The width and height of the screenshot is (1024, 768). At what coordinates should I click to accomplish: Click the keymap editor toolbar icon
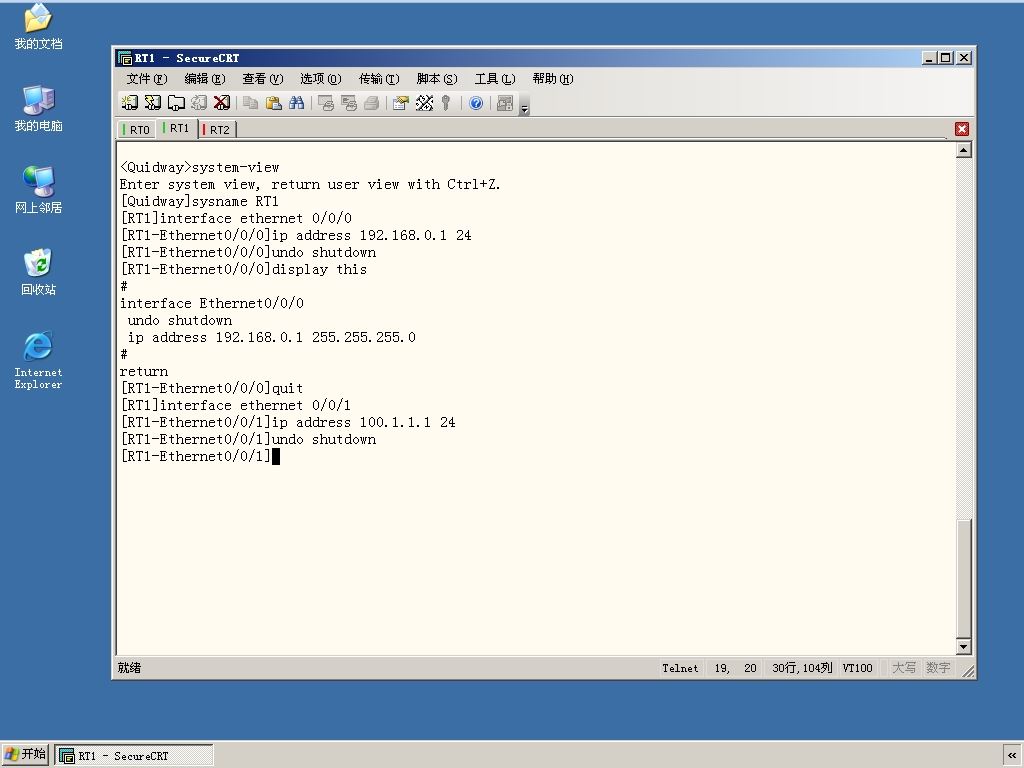tap(424, 103)
